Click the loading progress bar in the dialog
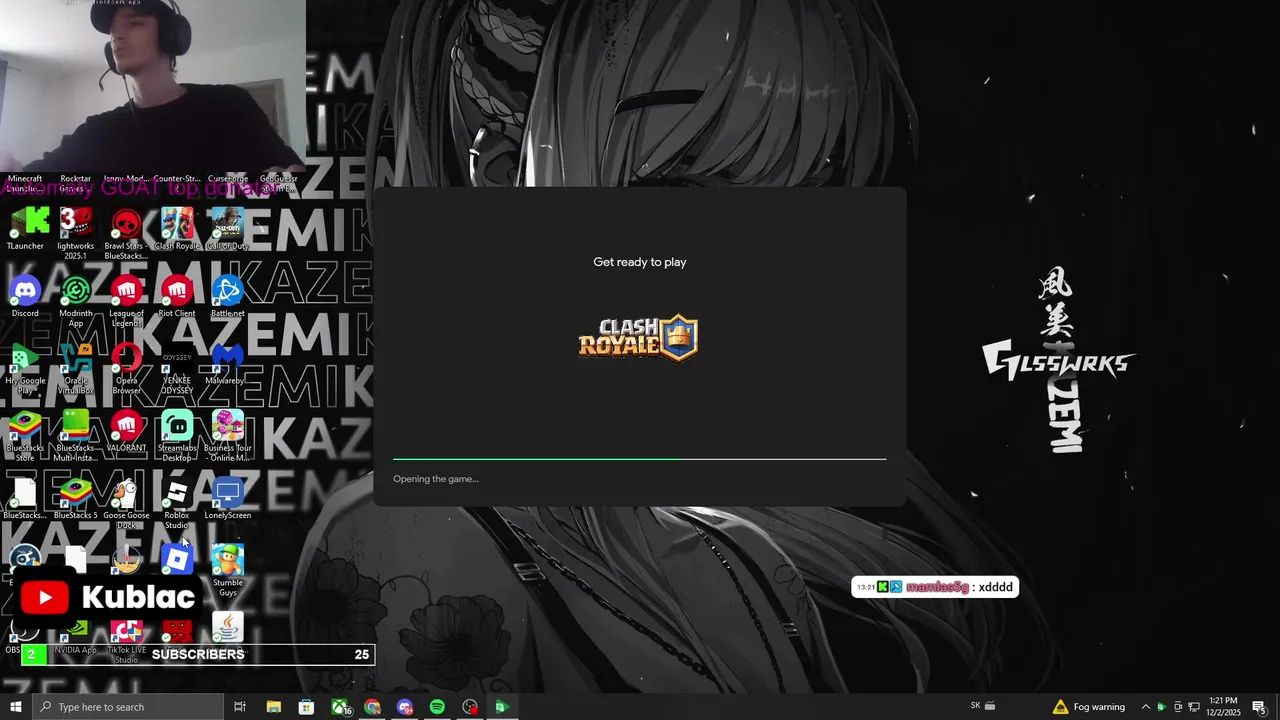Viewport: 1280px width, 720px height. click(x=639, y=459)
